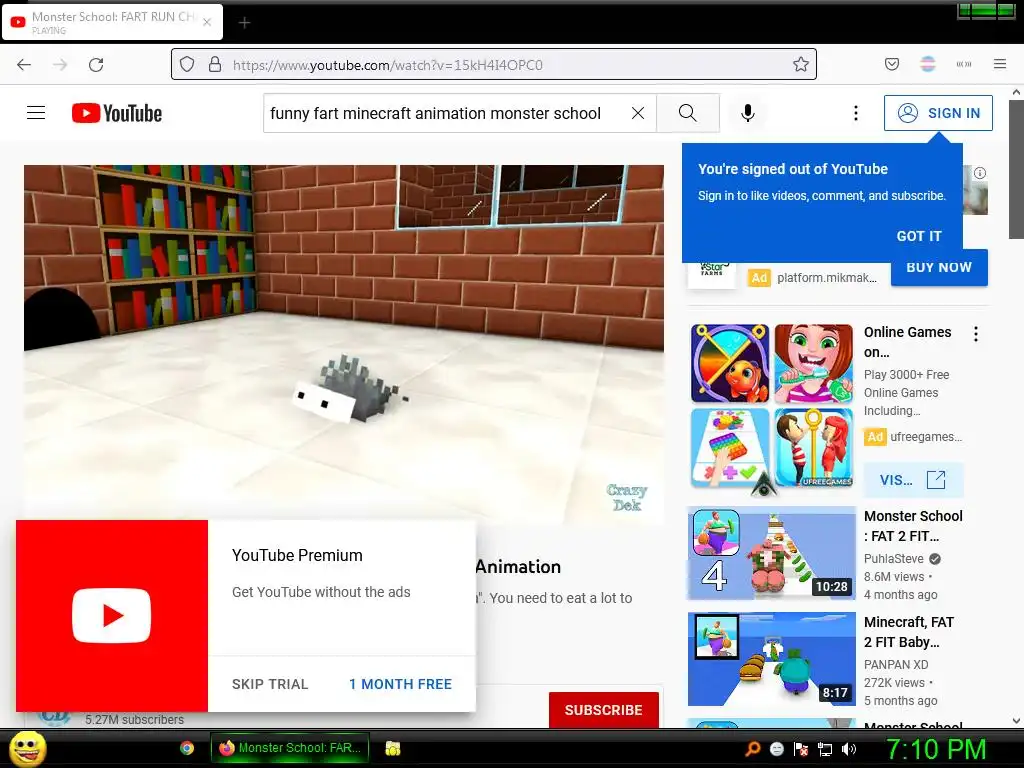Open the YouTube hamburger guide menu

pyautogui.click(x=36, y=113)
